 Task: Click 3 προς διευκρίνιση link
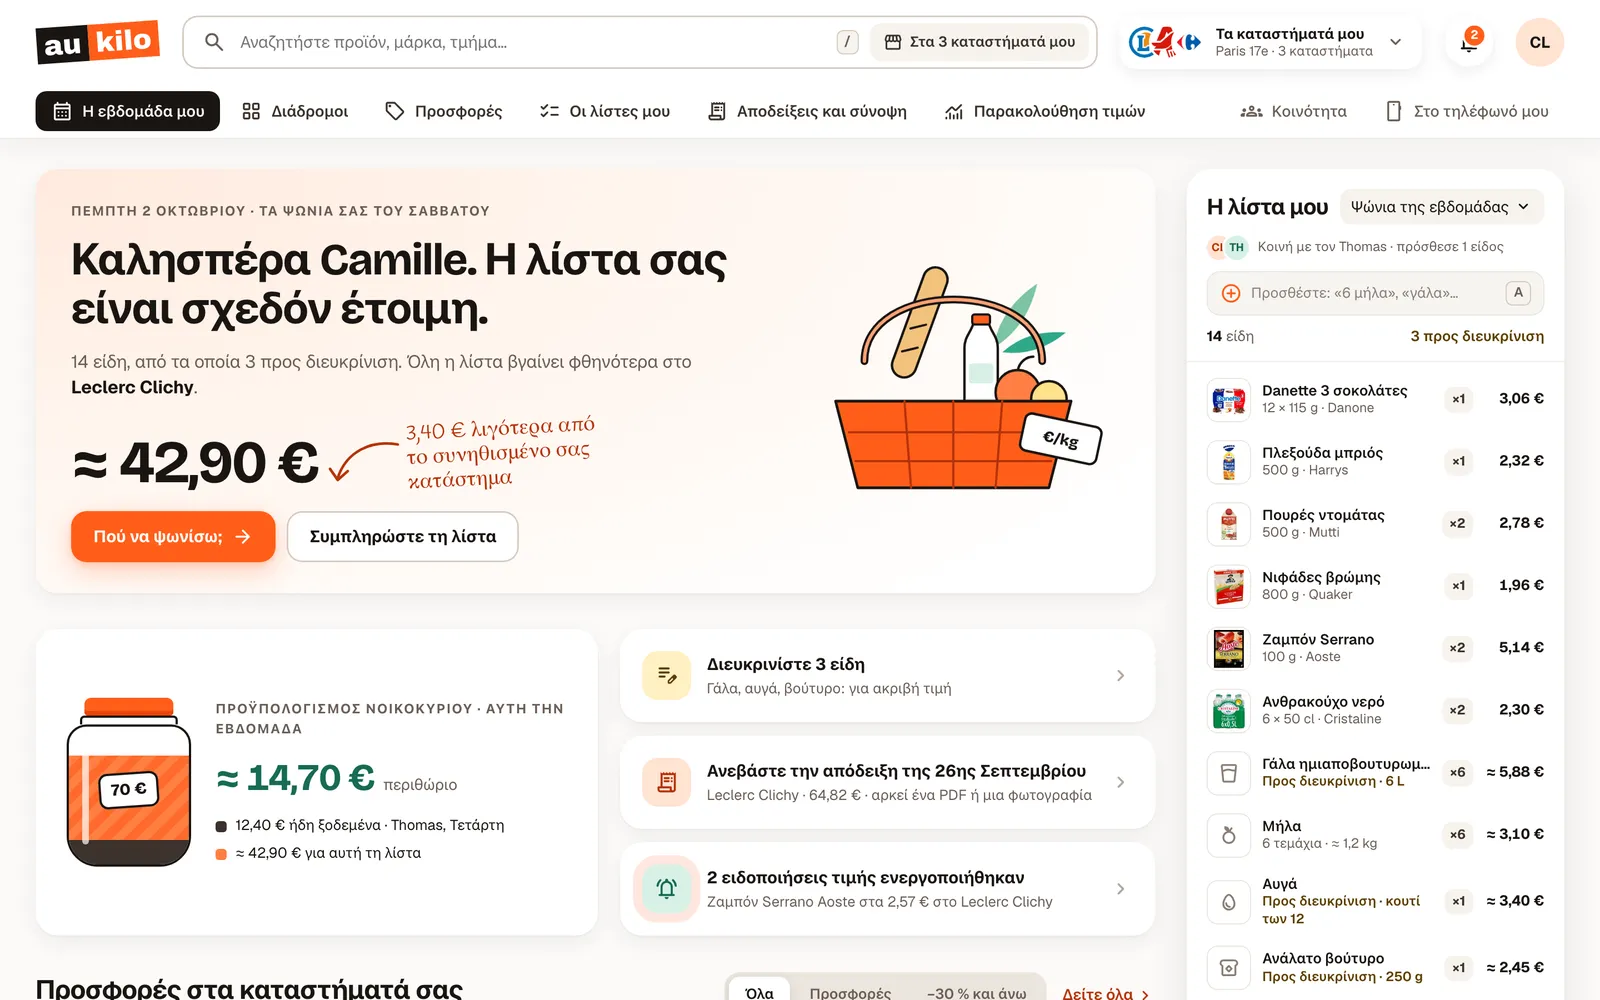point(1477,336)
